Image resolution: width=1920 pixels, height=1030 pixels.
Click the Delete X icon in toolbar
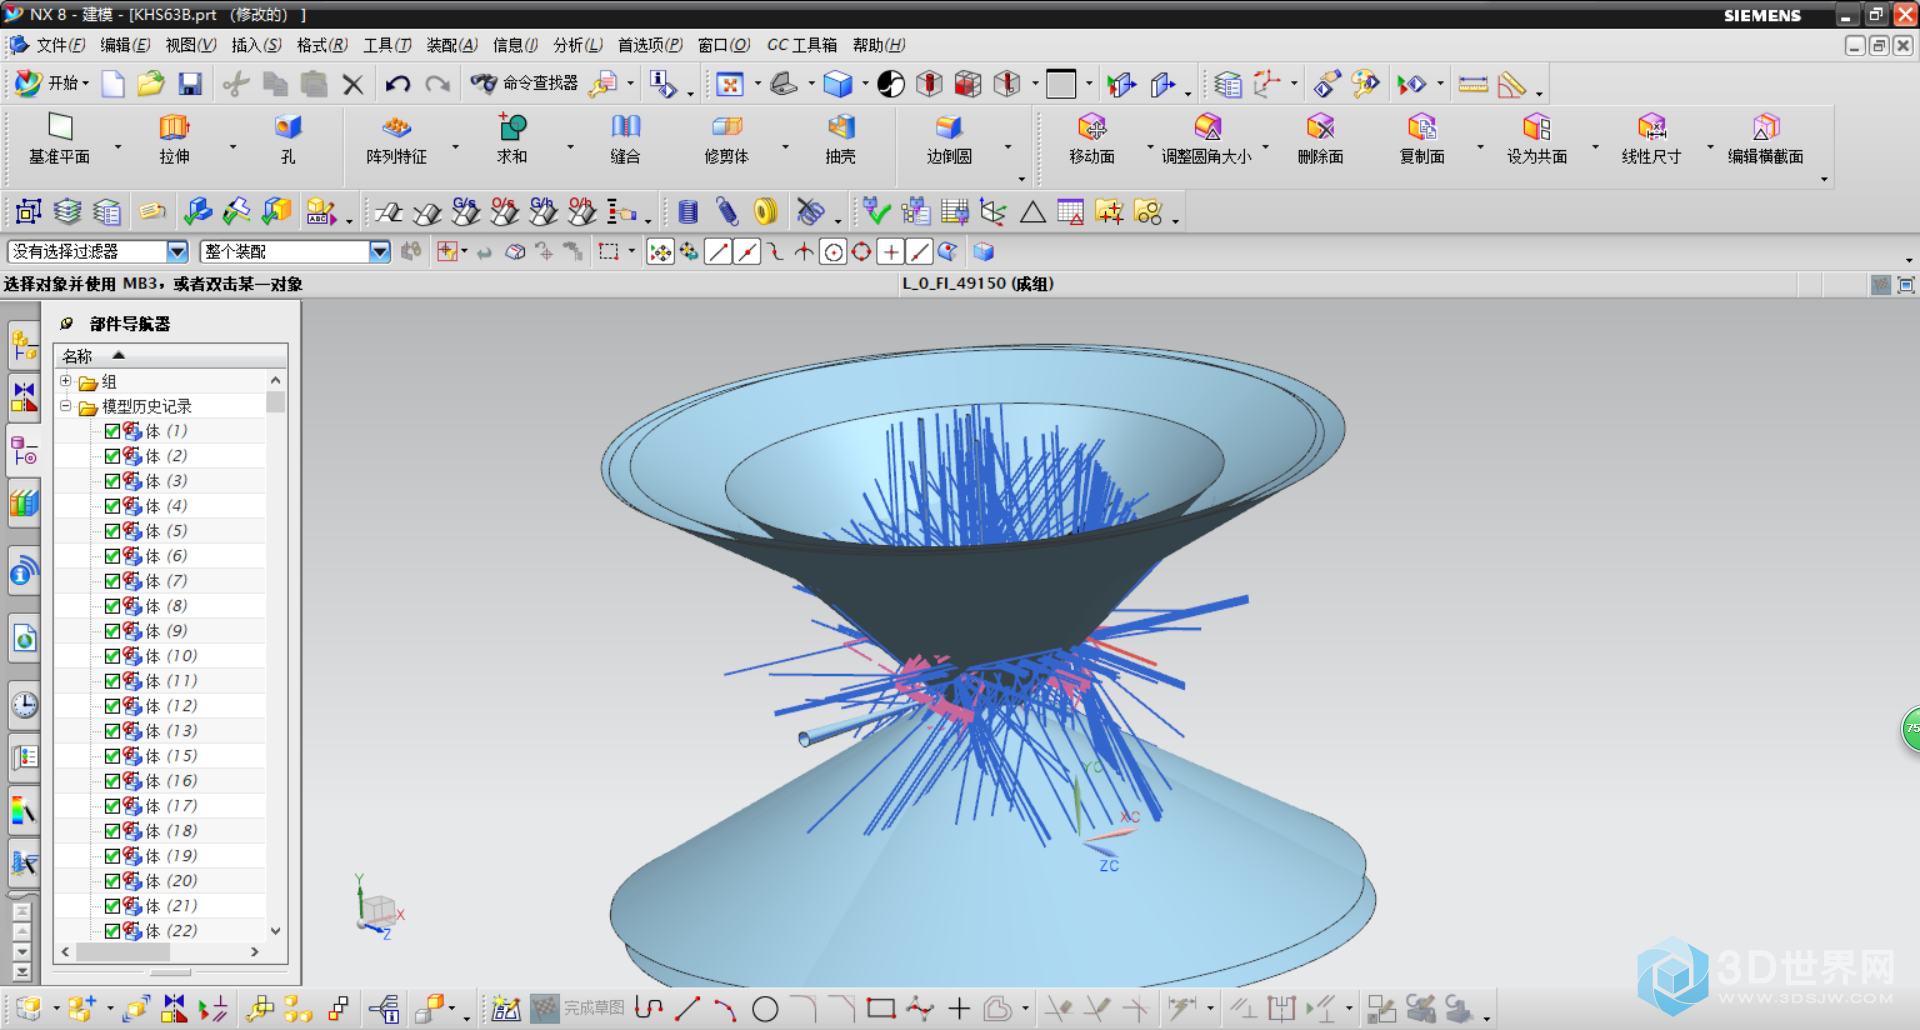352,84
